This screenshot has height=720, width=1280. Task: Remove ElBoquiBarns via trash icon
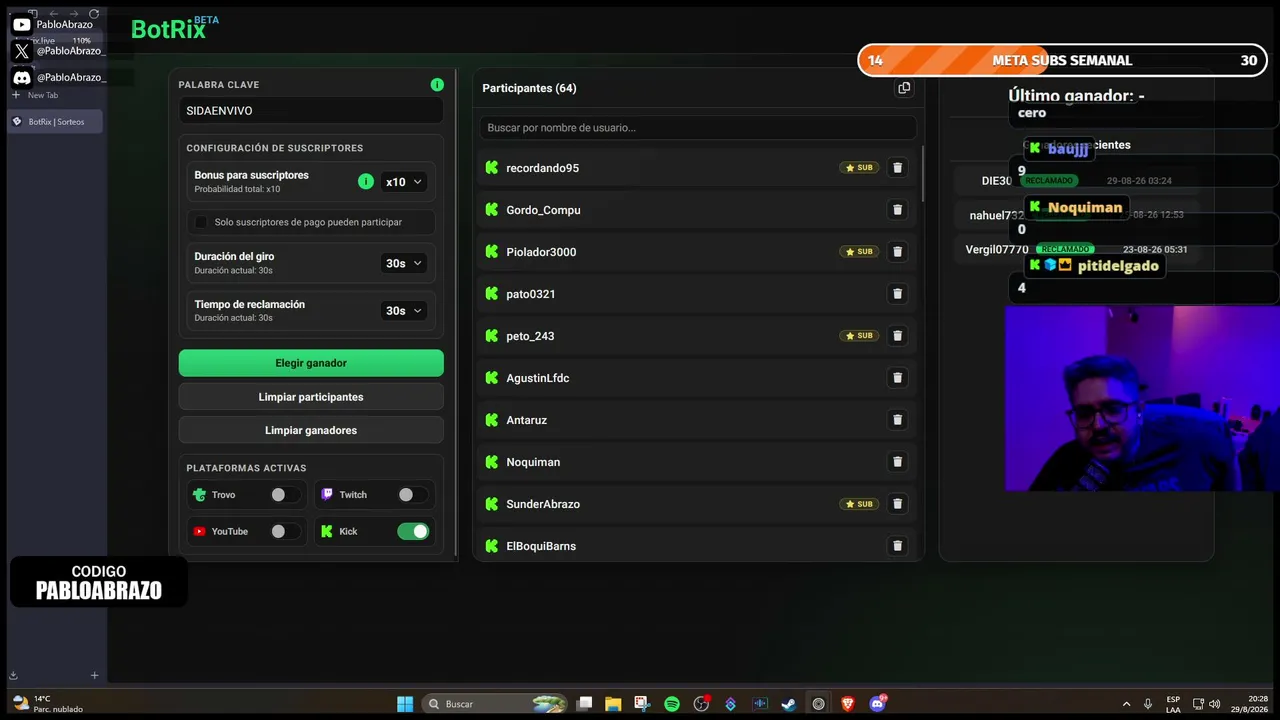pyautogui.click(x=897, y=546)
